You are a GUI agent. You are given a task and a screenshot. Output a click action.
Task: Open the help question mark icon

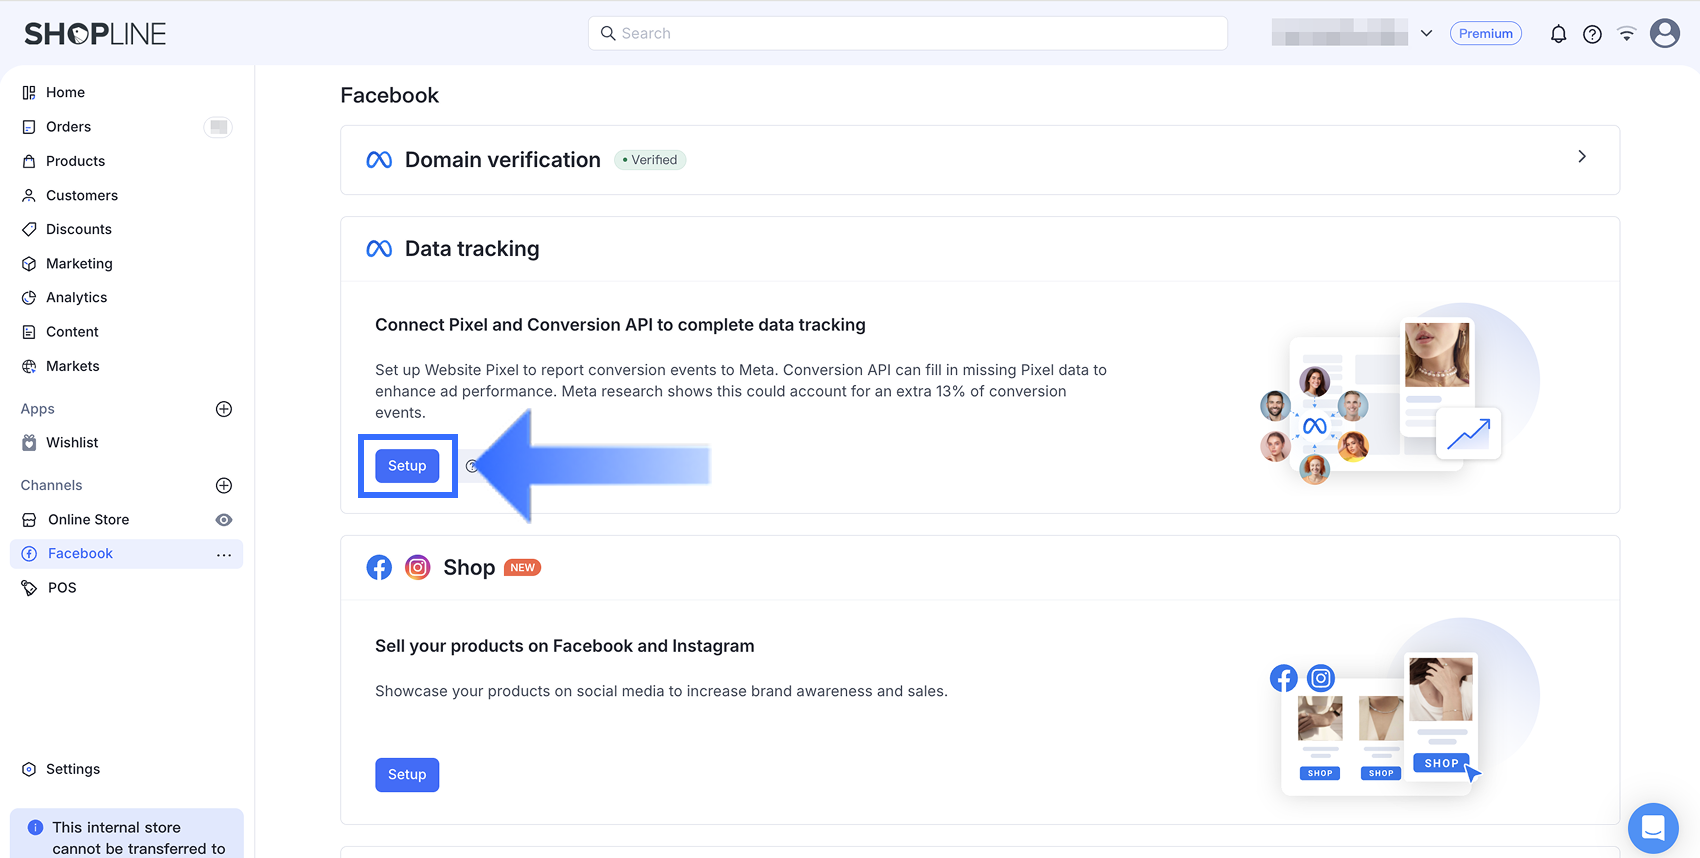click(1592, 34)
